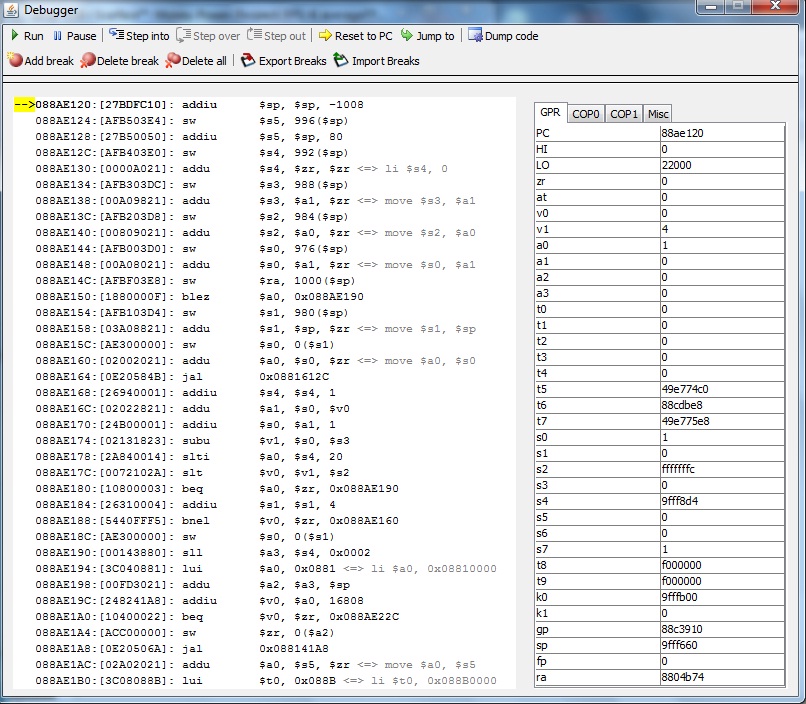Open the Misc registers tab
The image size is (806, 704).
pyautogui.click(x=657, y=114)
